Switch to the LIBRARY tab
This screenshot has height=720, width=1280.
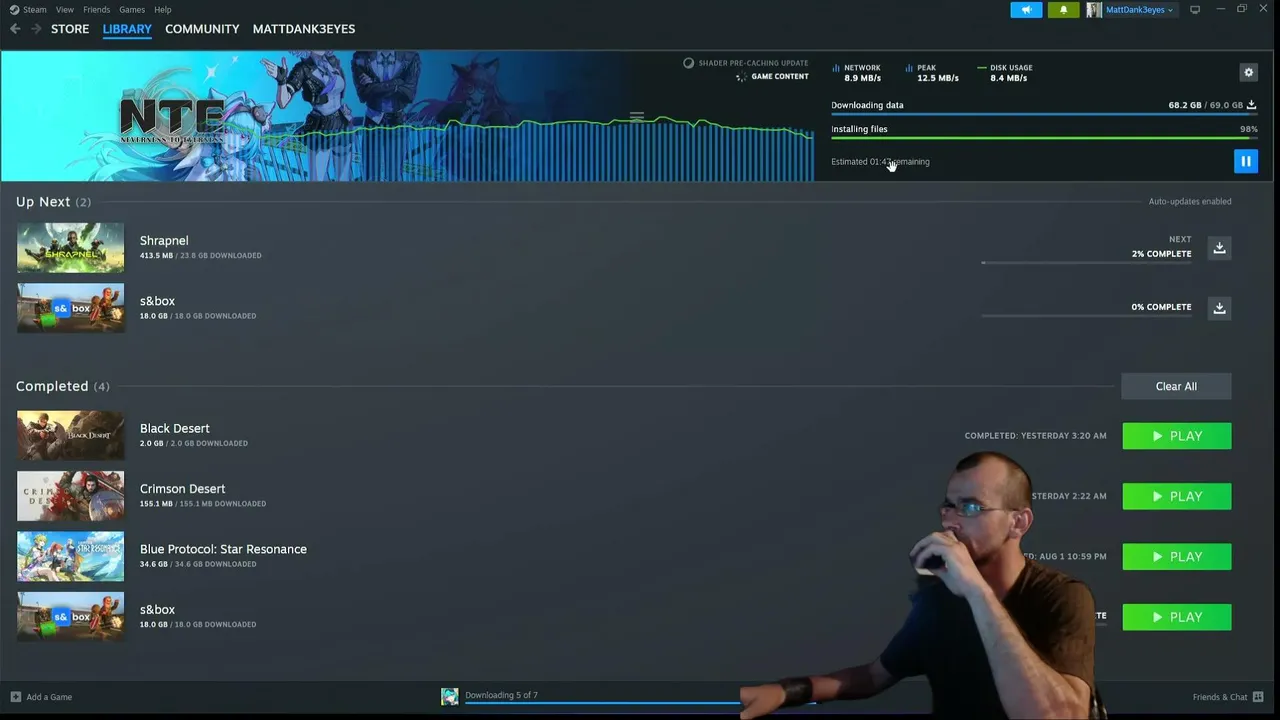(x=127, y=29)
